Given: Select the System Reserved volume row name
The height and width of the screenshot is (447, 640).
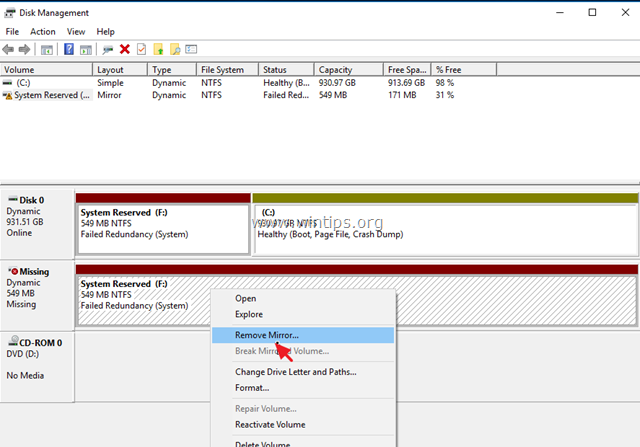Looking at the screenshot, I should [52, 95].
